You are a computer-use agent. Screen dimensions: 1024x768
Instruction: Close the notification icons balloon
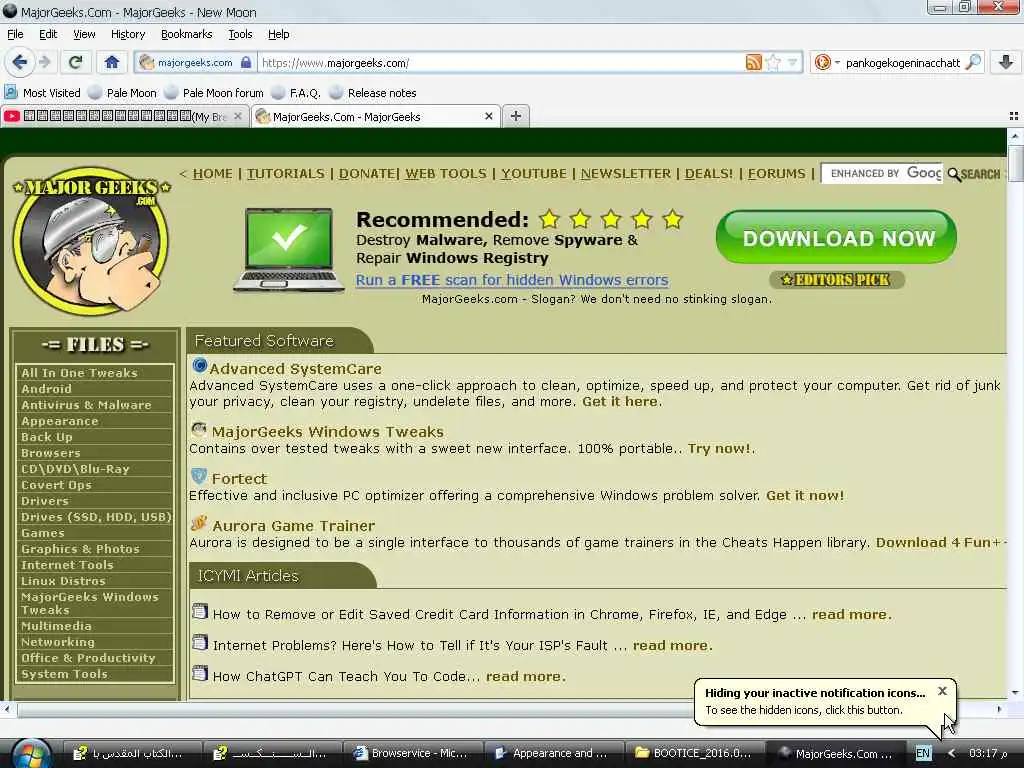(942, 691)
